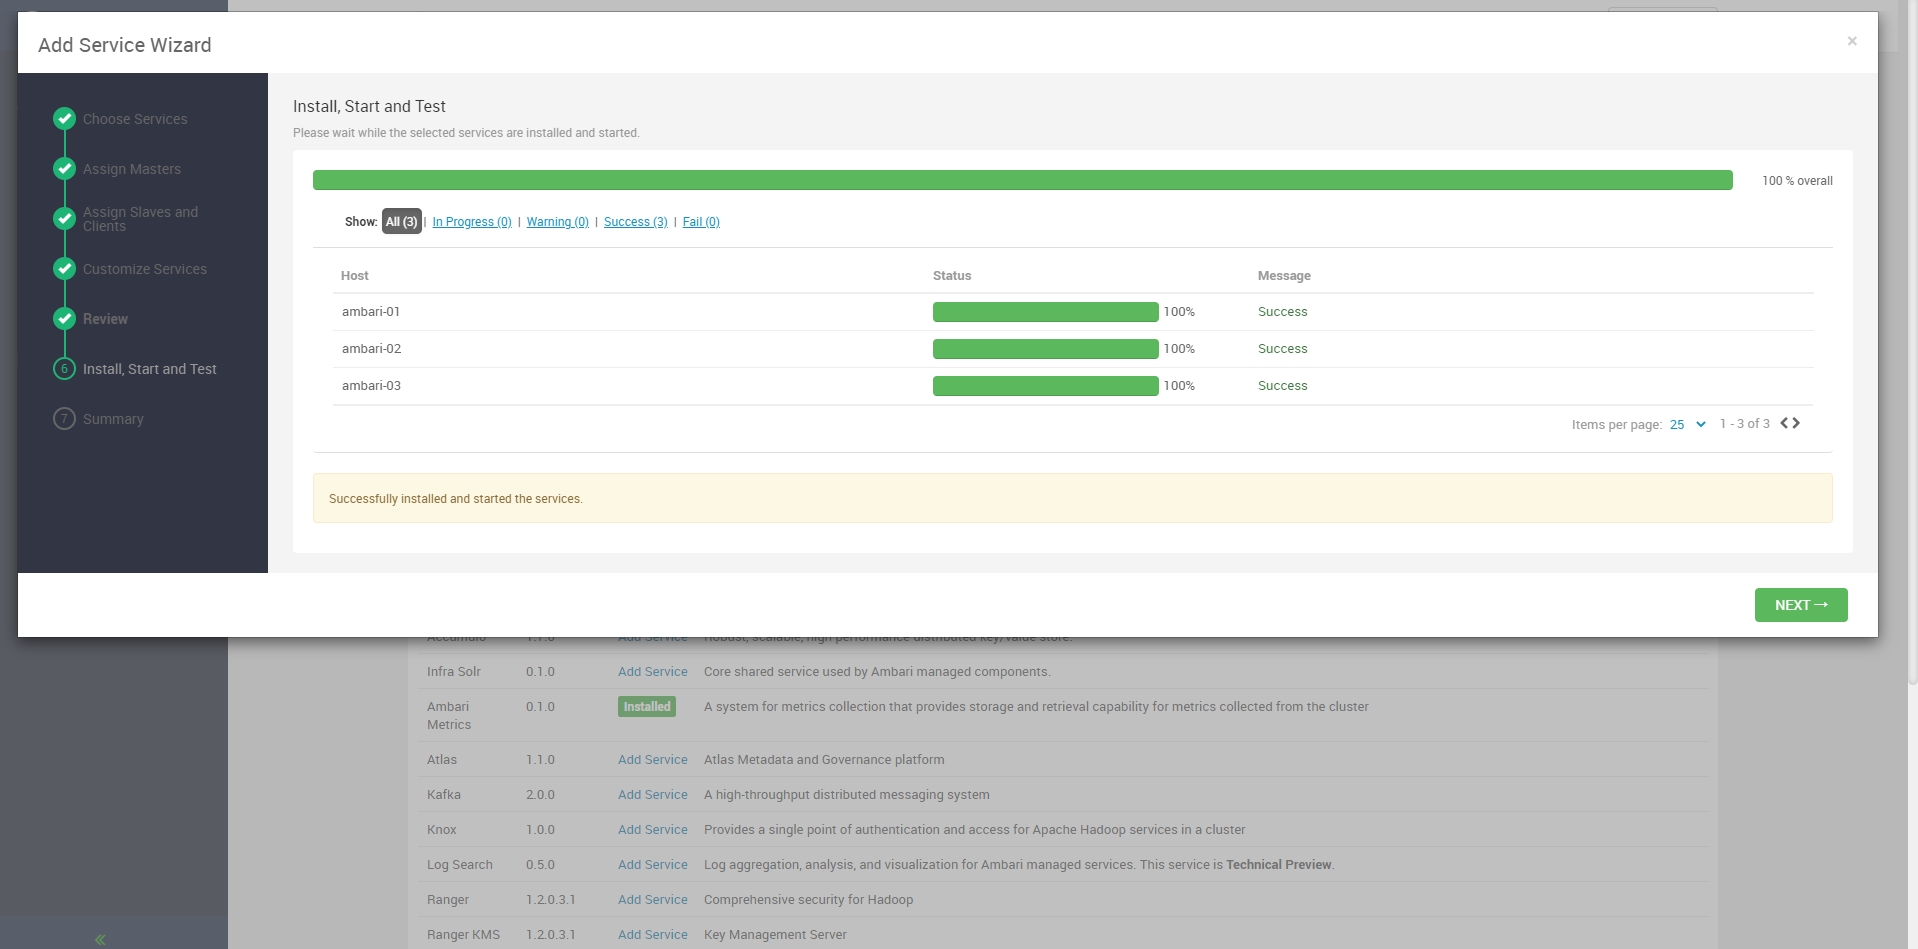Show all three hosts filter

402,222
